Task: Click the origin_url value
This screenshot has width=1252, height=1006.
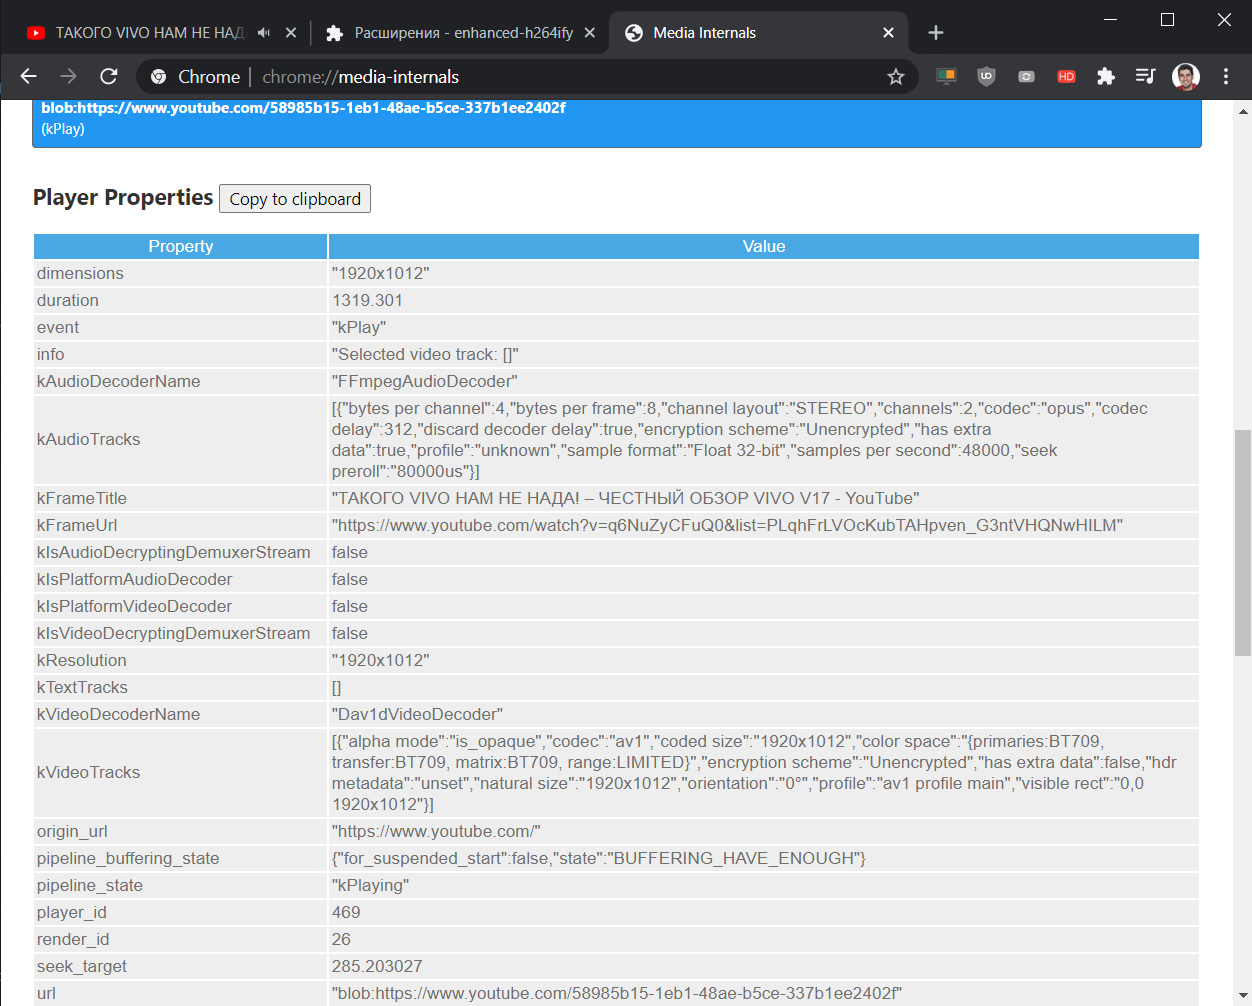Action: click(x=436, y=831)
